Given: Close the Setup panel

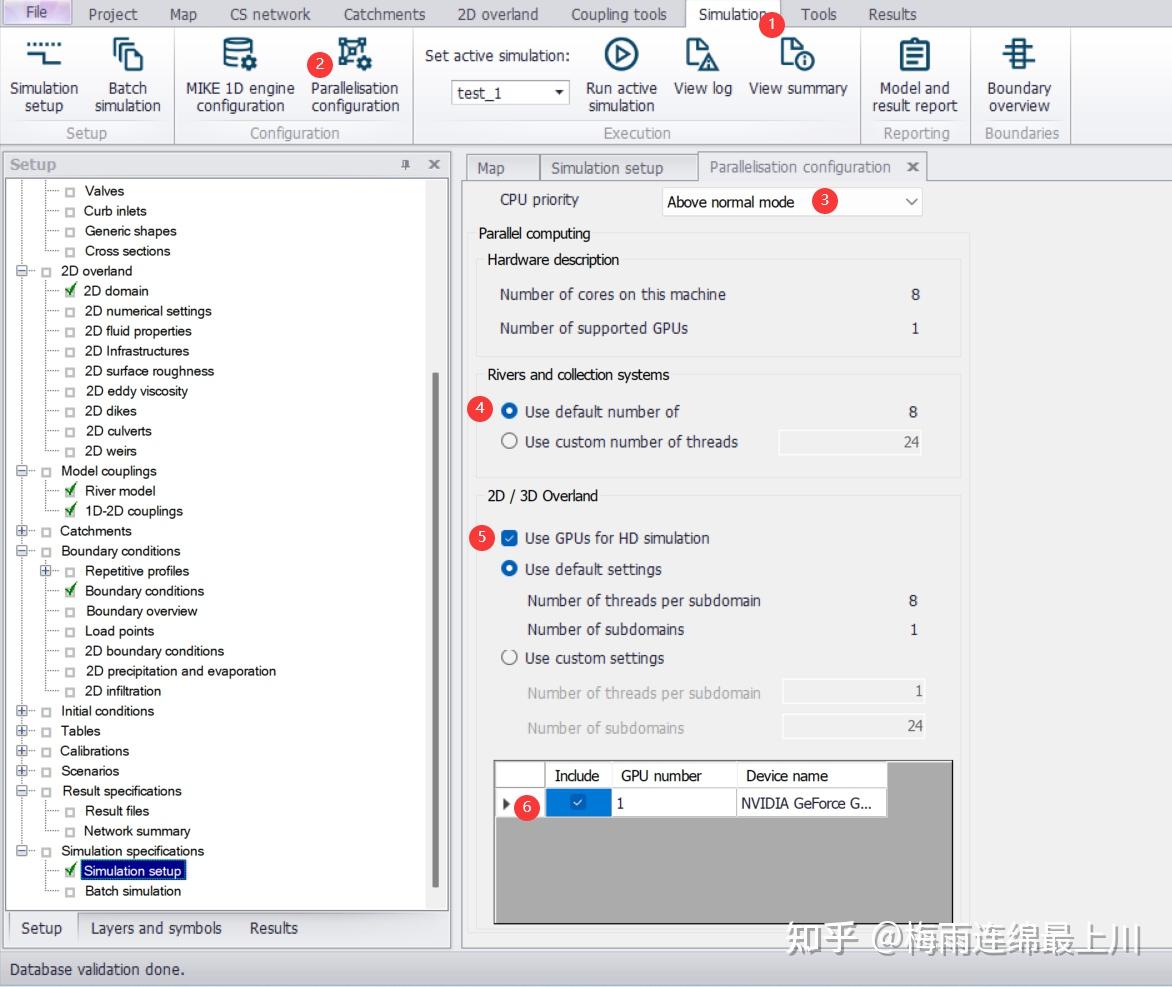Looking at the screenshot, I should tap(434, 164).
